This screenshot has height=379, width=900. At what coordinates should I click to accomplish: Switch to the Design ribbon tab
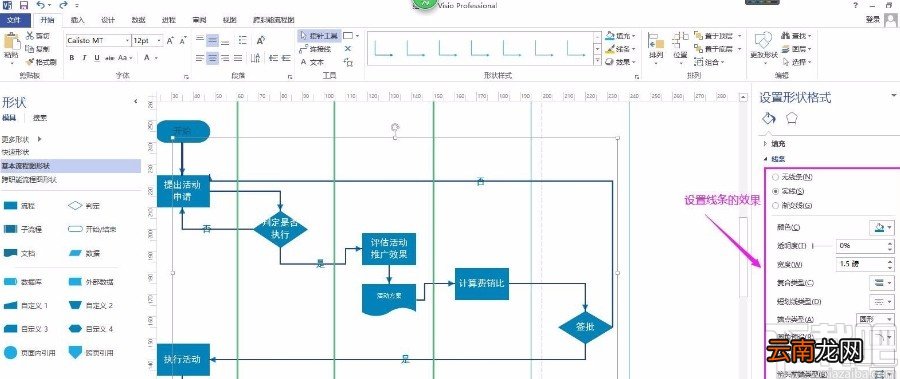pyautogui.click(x=108, y=20)
